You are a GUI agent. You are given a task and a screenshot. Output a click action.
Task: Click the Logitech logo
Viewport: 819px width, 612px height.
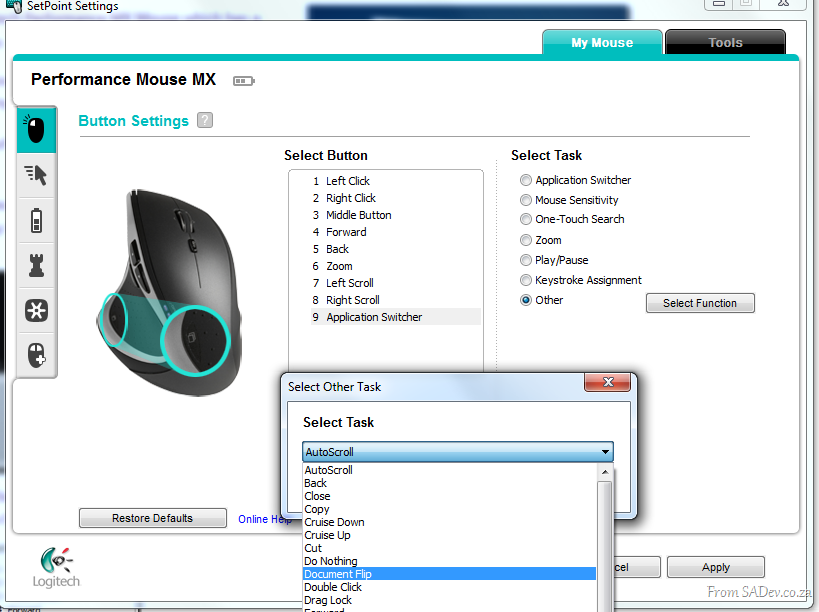(x=56, y=567)
